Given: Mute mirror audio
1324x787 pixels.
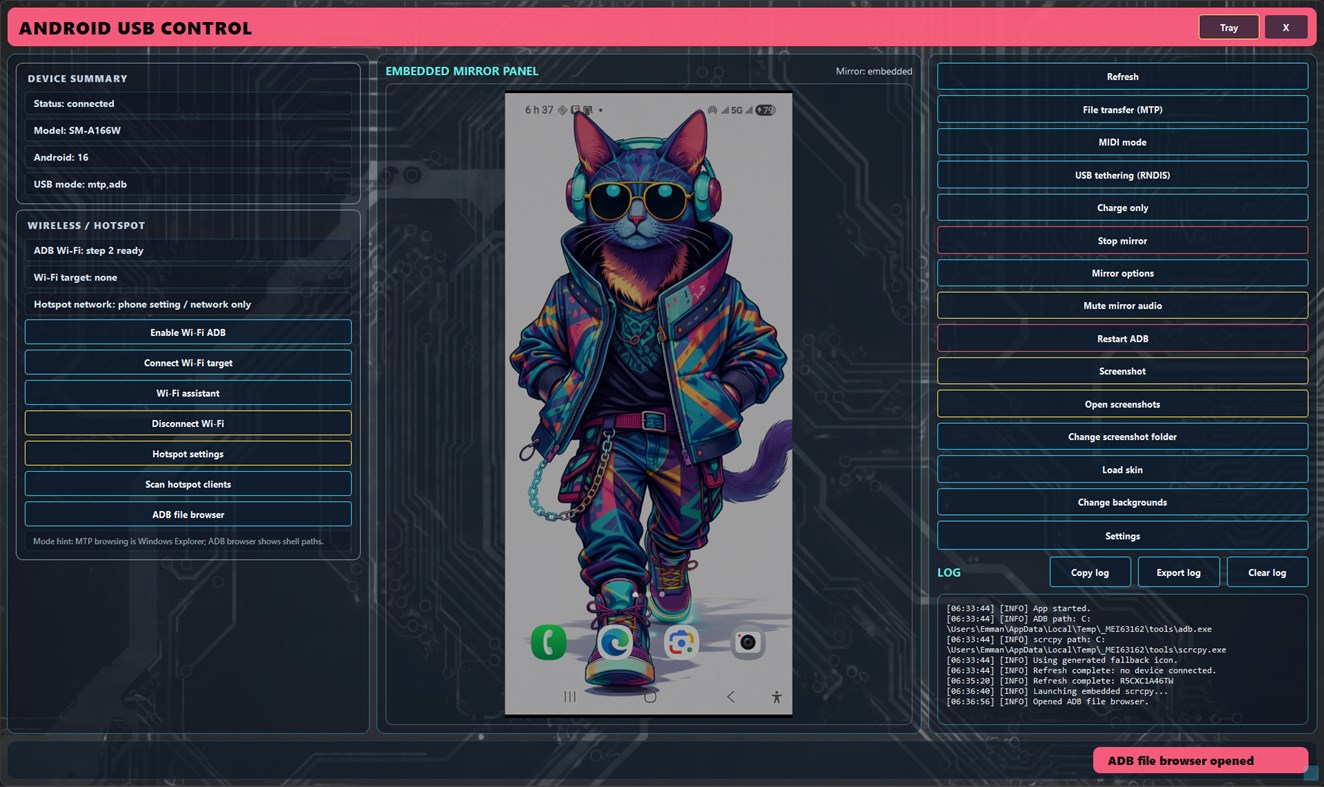Looking at the screenshot, I should point(1122,306).
